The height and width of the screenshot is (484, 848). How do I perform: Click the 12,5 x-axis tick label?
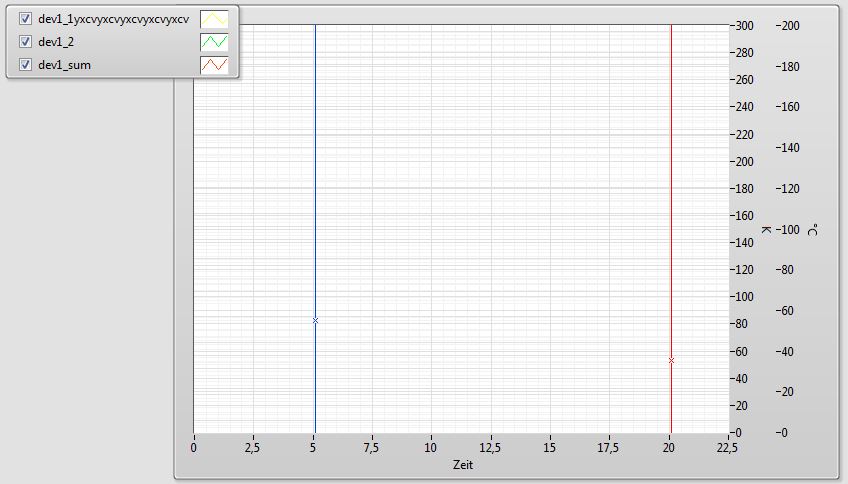tap(490, 448)
